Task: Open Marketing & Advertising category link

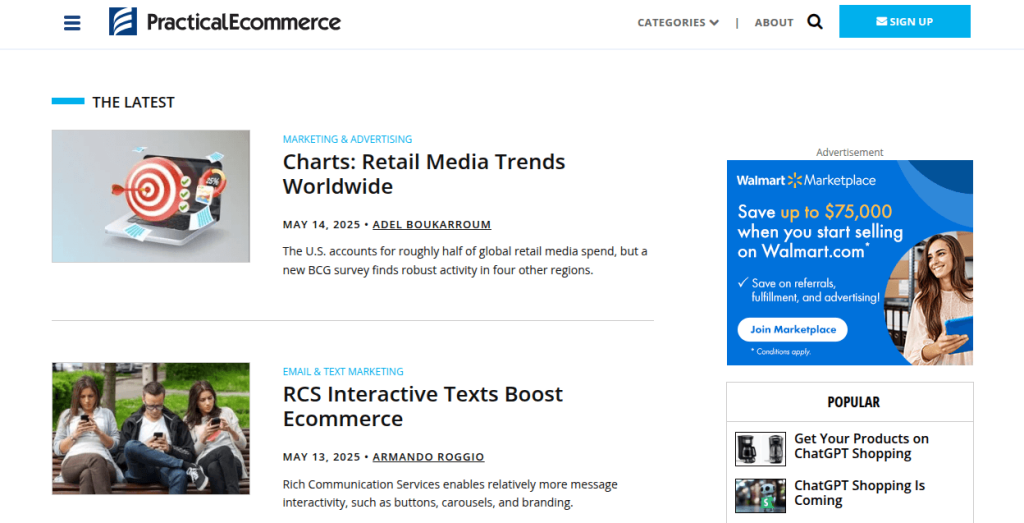Action: [347, 139]
